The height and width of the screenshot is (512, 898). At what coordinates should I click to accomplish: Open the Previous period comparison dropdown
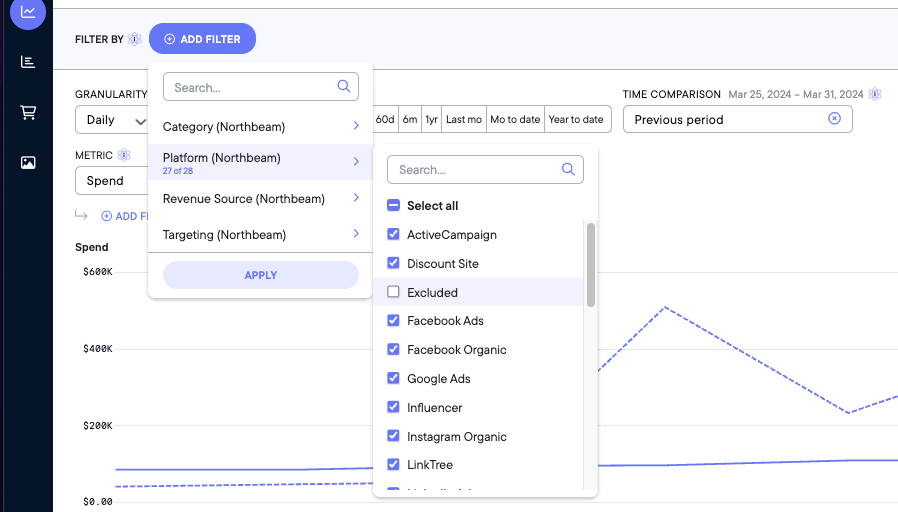pyautogui.click(x=738, y=119)
